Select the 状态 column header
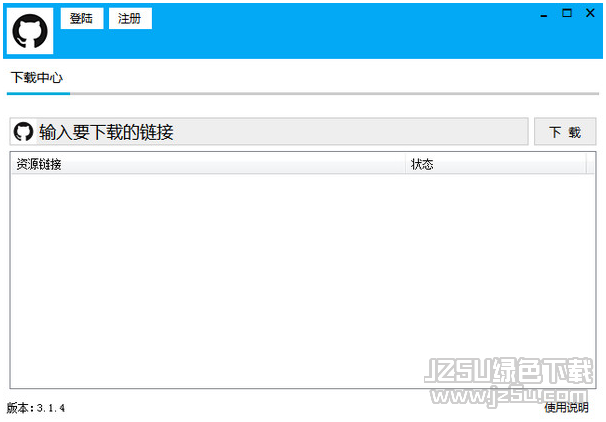606x422 pixels. [496, 164]
